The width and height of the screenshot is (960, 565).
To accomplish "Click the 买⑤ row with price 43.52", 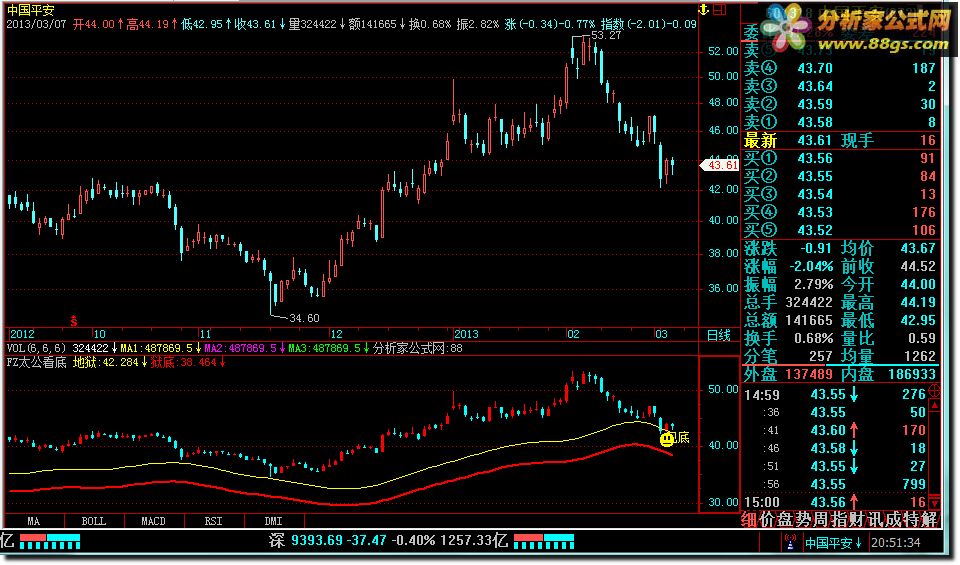I will (840, 230).
